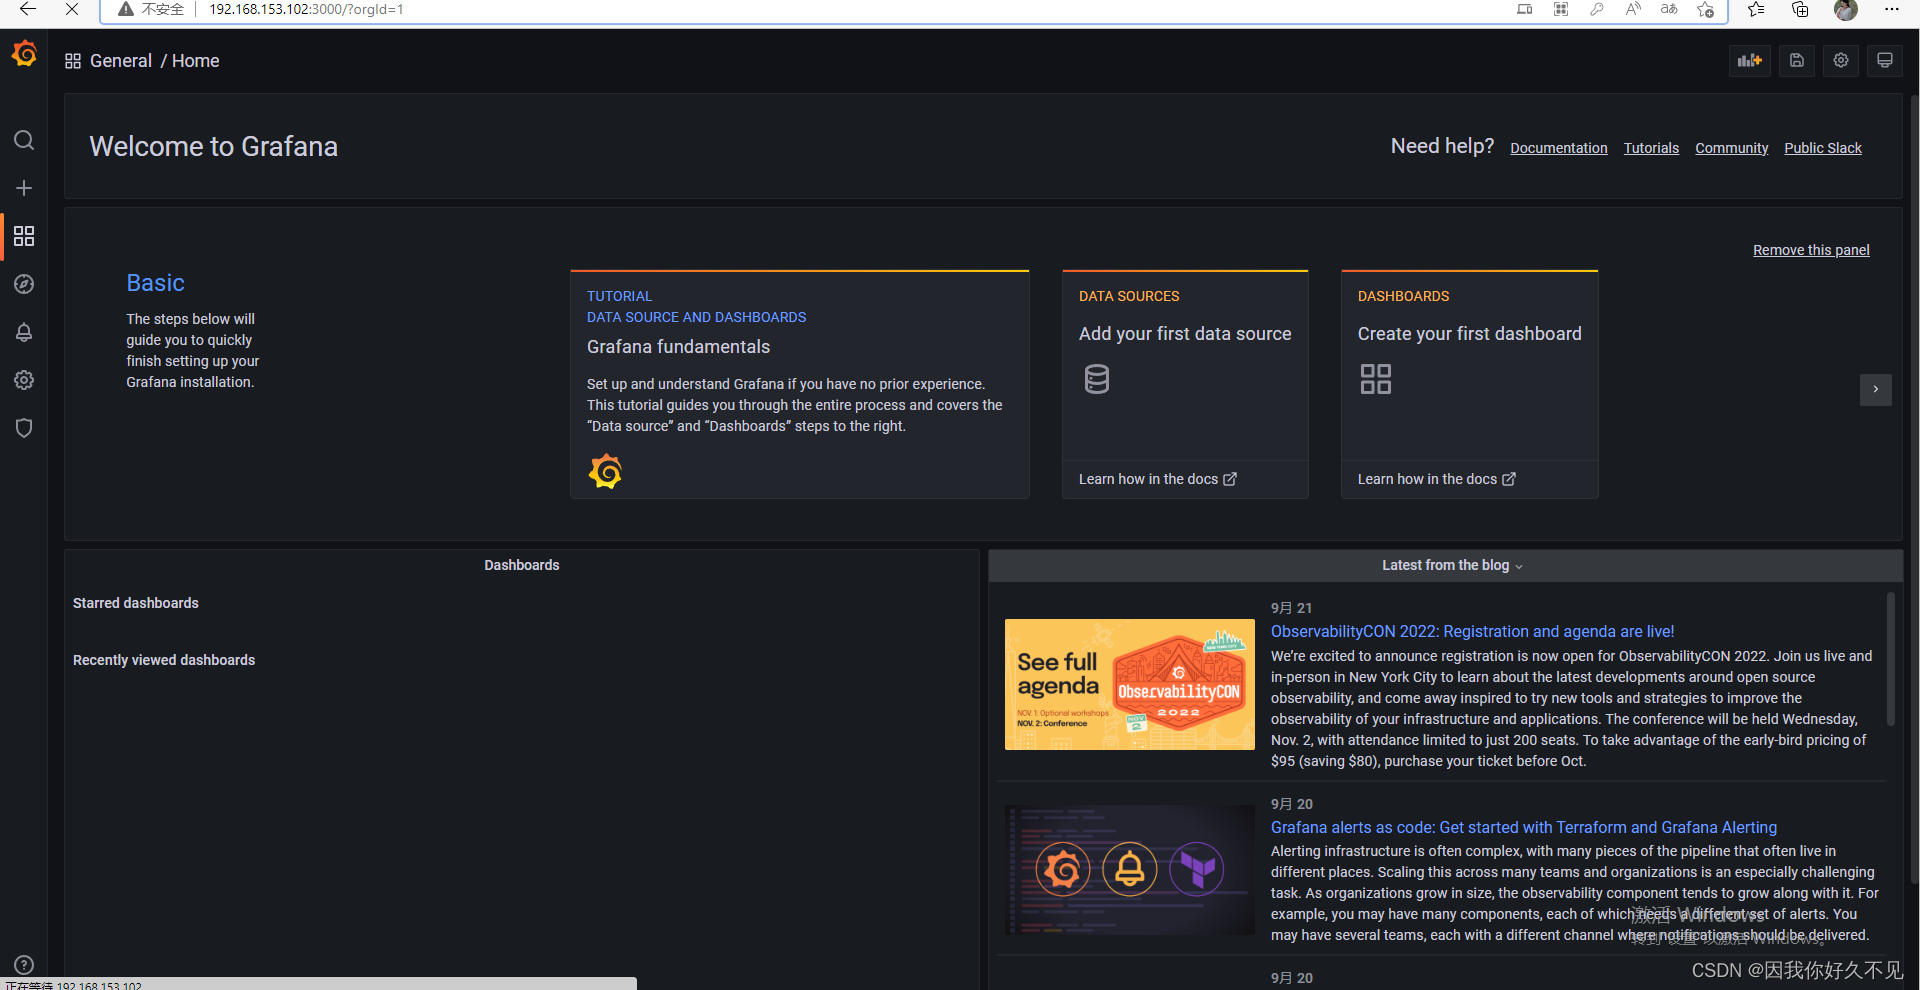The width and height of the screenshot is (1920, 990).
Task: Activate Cycle view mode with the TV icon
Action: point(1884,60)
